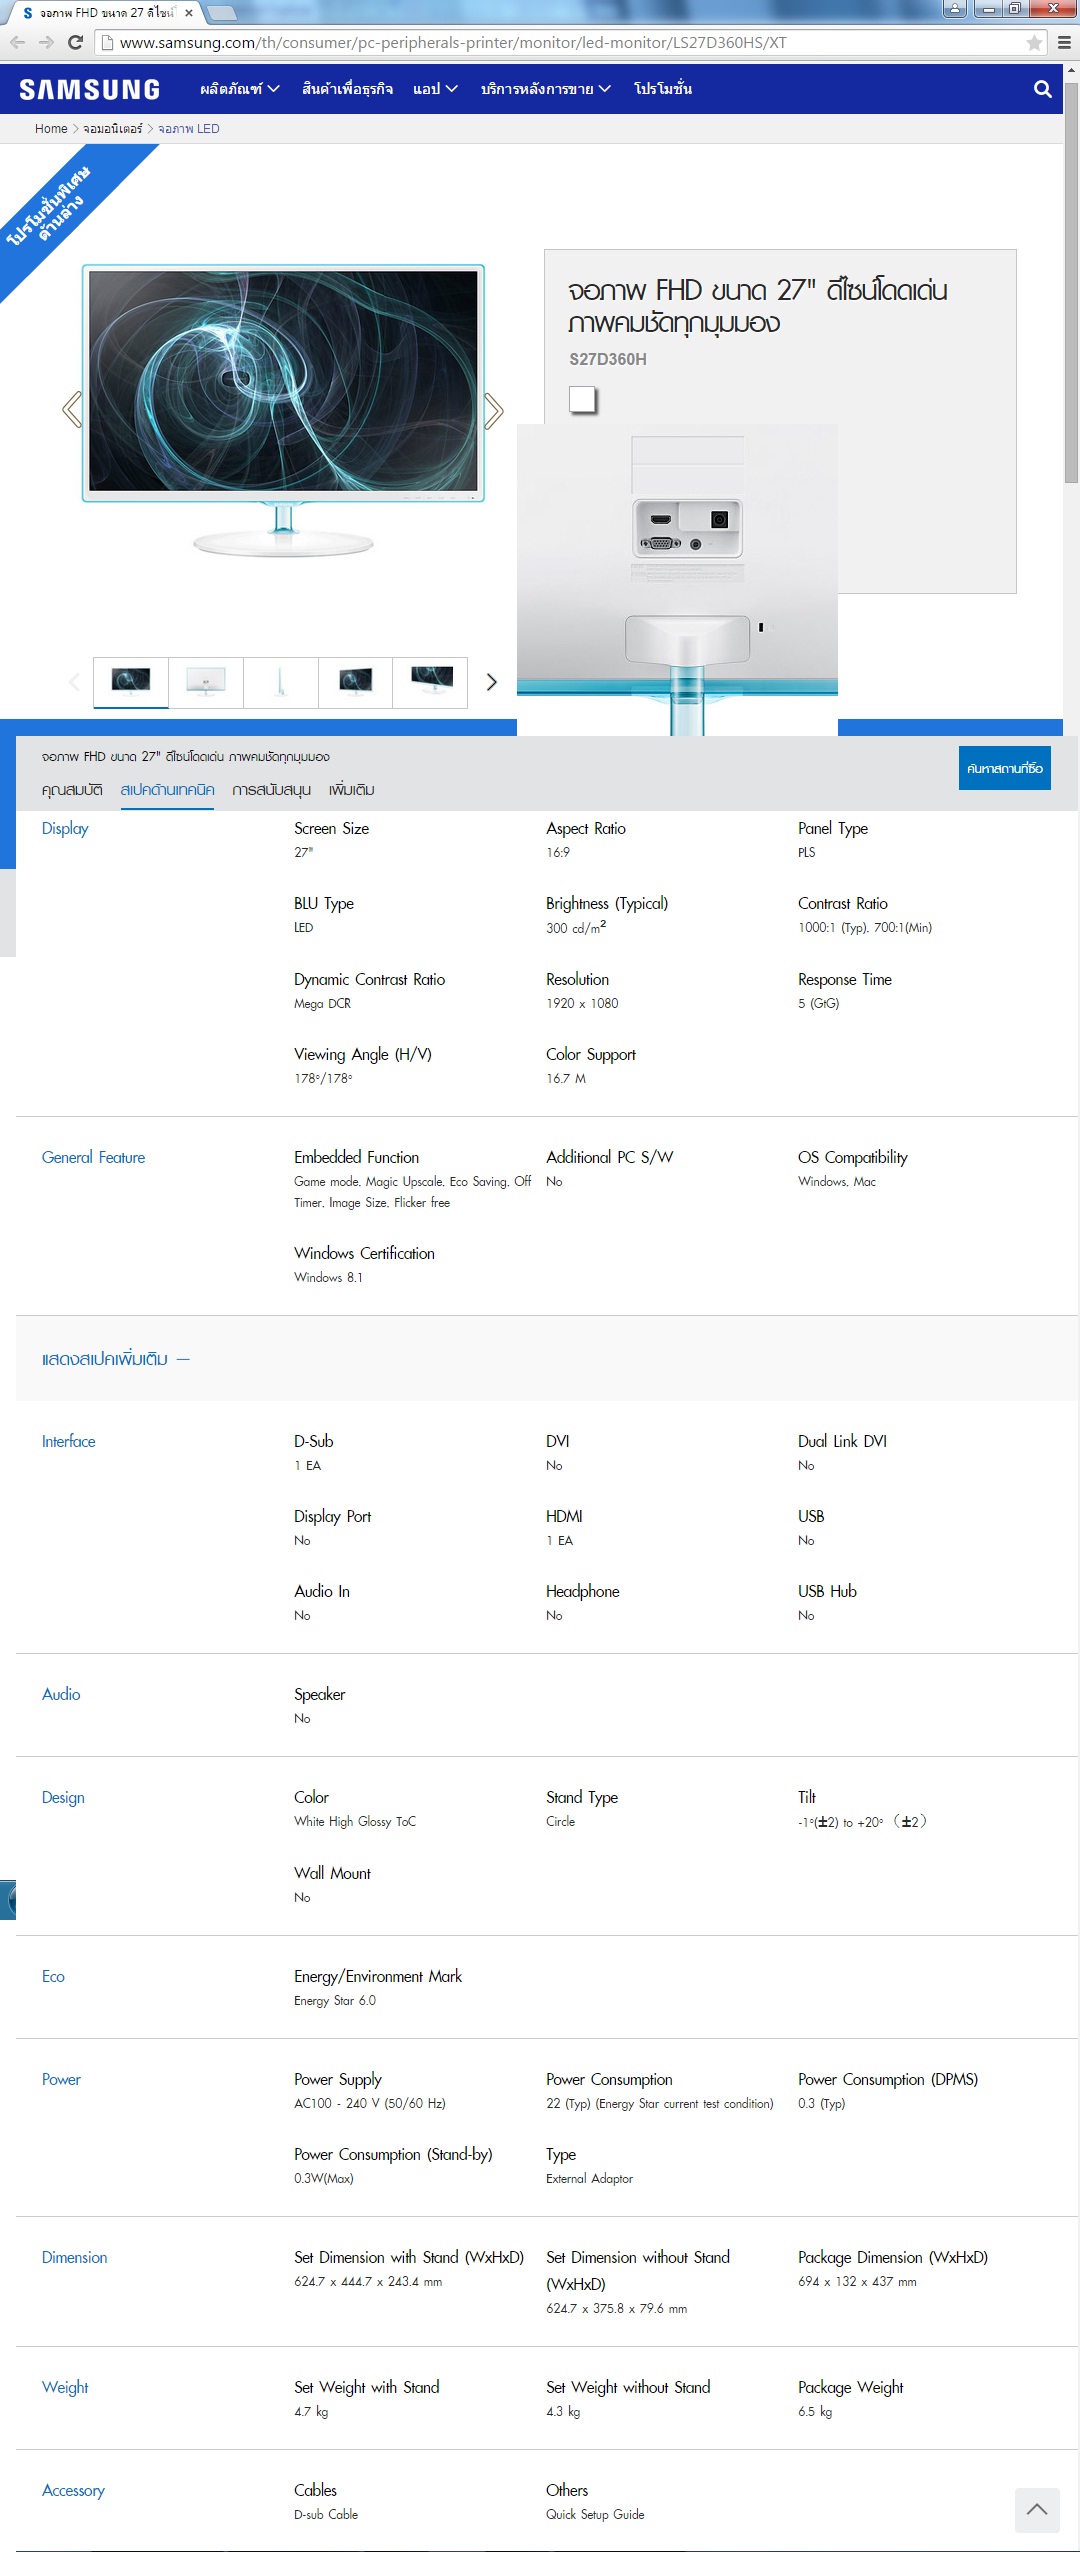Screen dimensions: 1080x2552
Task: Open the แอป dropdown menu
Action: point(436,89)
